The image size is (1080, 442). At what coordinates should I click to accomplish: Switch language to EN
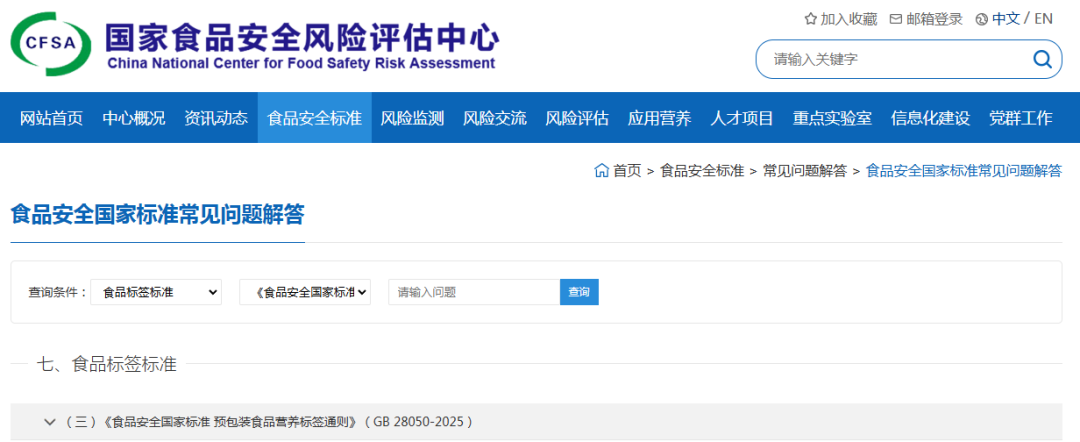pyautogui.click(x=1043, y=19)
